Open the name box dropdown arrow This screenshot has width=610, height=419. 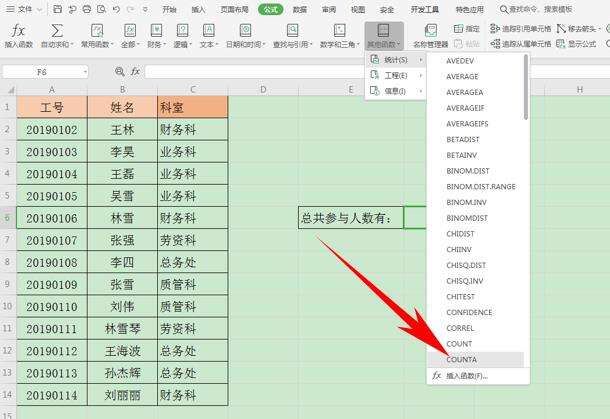coord(85,72)
